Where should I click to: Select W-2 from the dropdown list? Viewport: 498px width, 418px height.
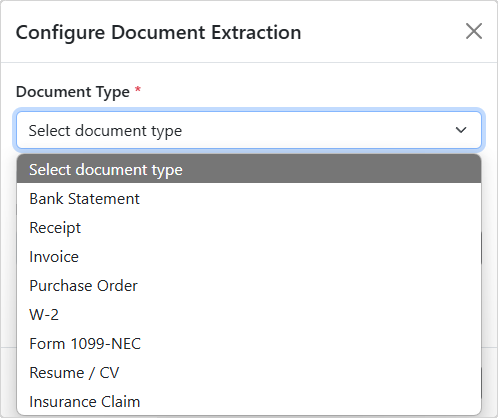tap(249, 315)
